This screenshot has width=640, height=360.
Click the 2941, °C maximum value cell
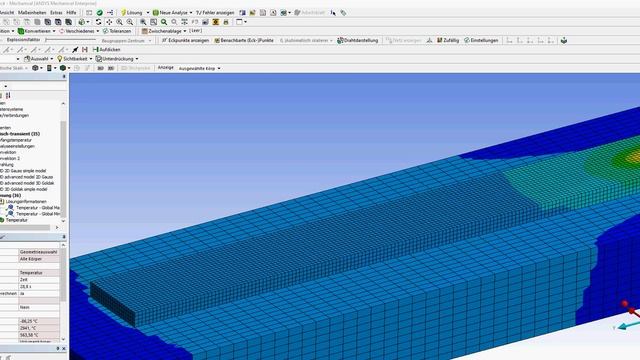(x=39, y=328)
